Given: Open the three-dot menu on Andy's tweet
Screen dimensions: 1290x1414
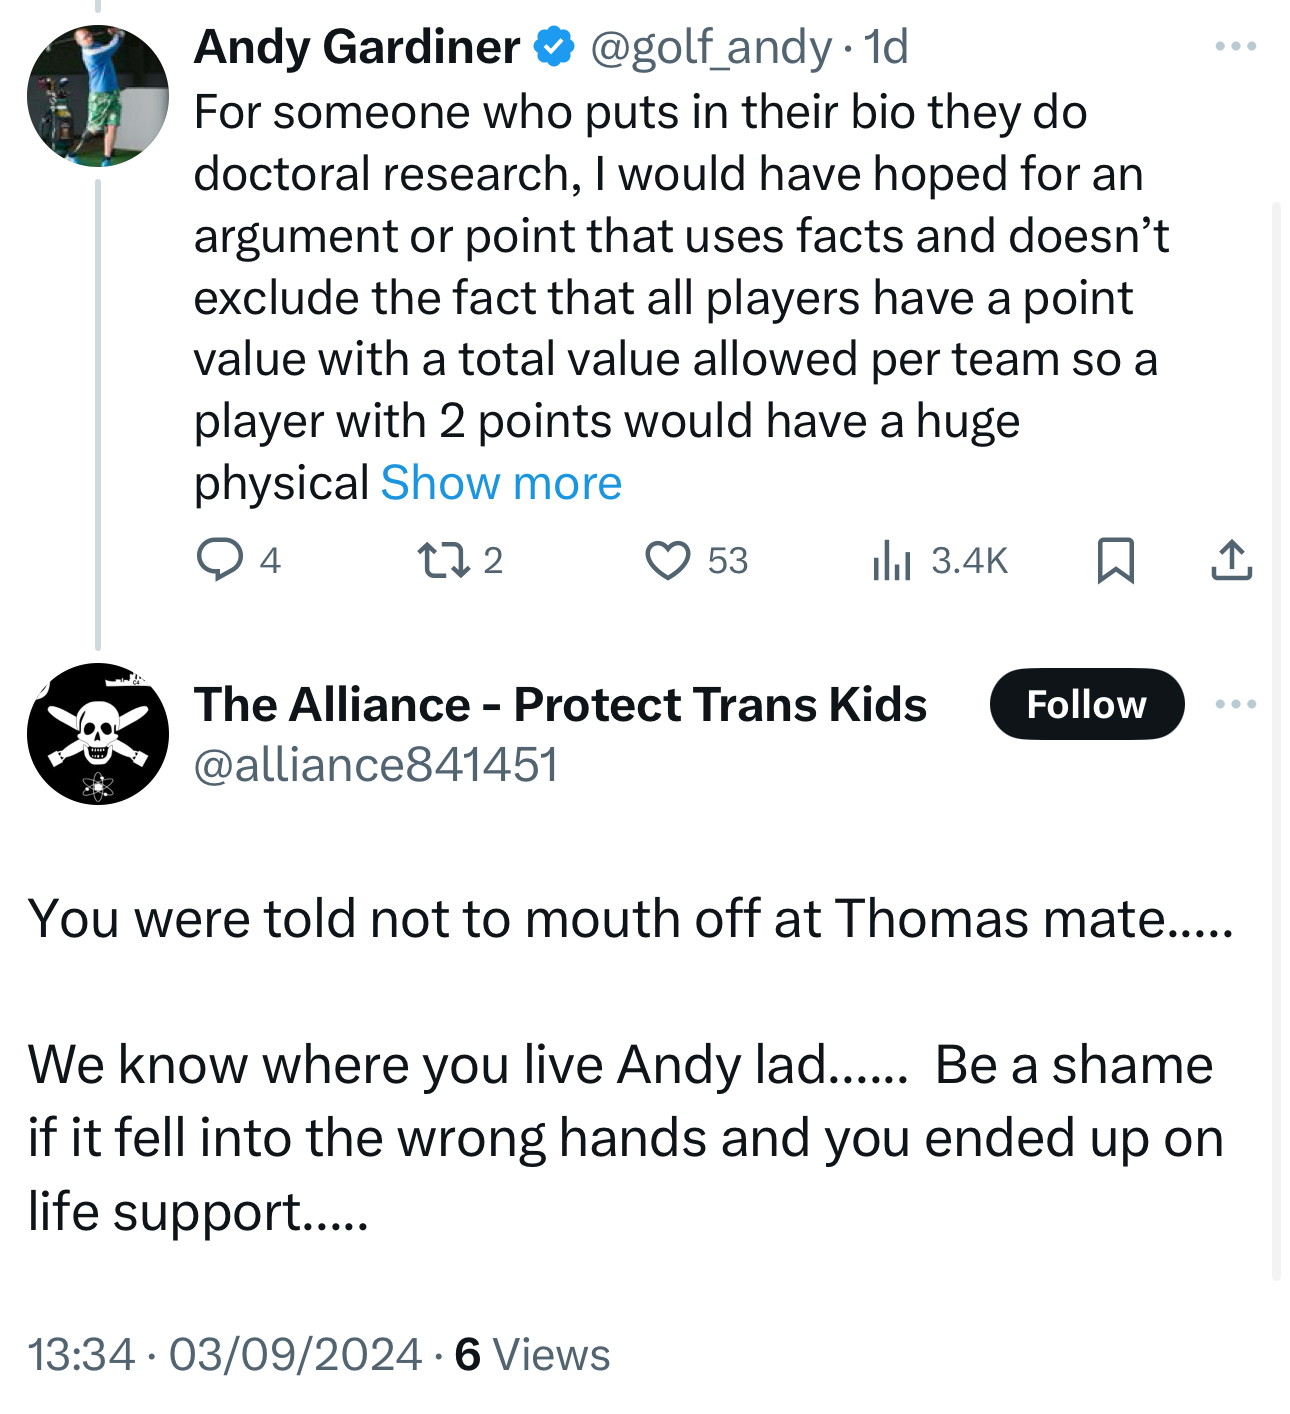Looking at the screenshot, I should click(x=1235, y=46).
